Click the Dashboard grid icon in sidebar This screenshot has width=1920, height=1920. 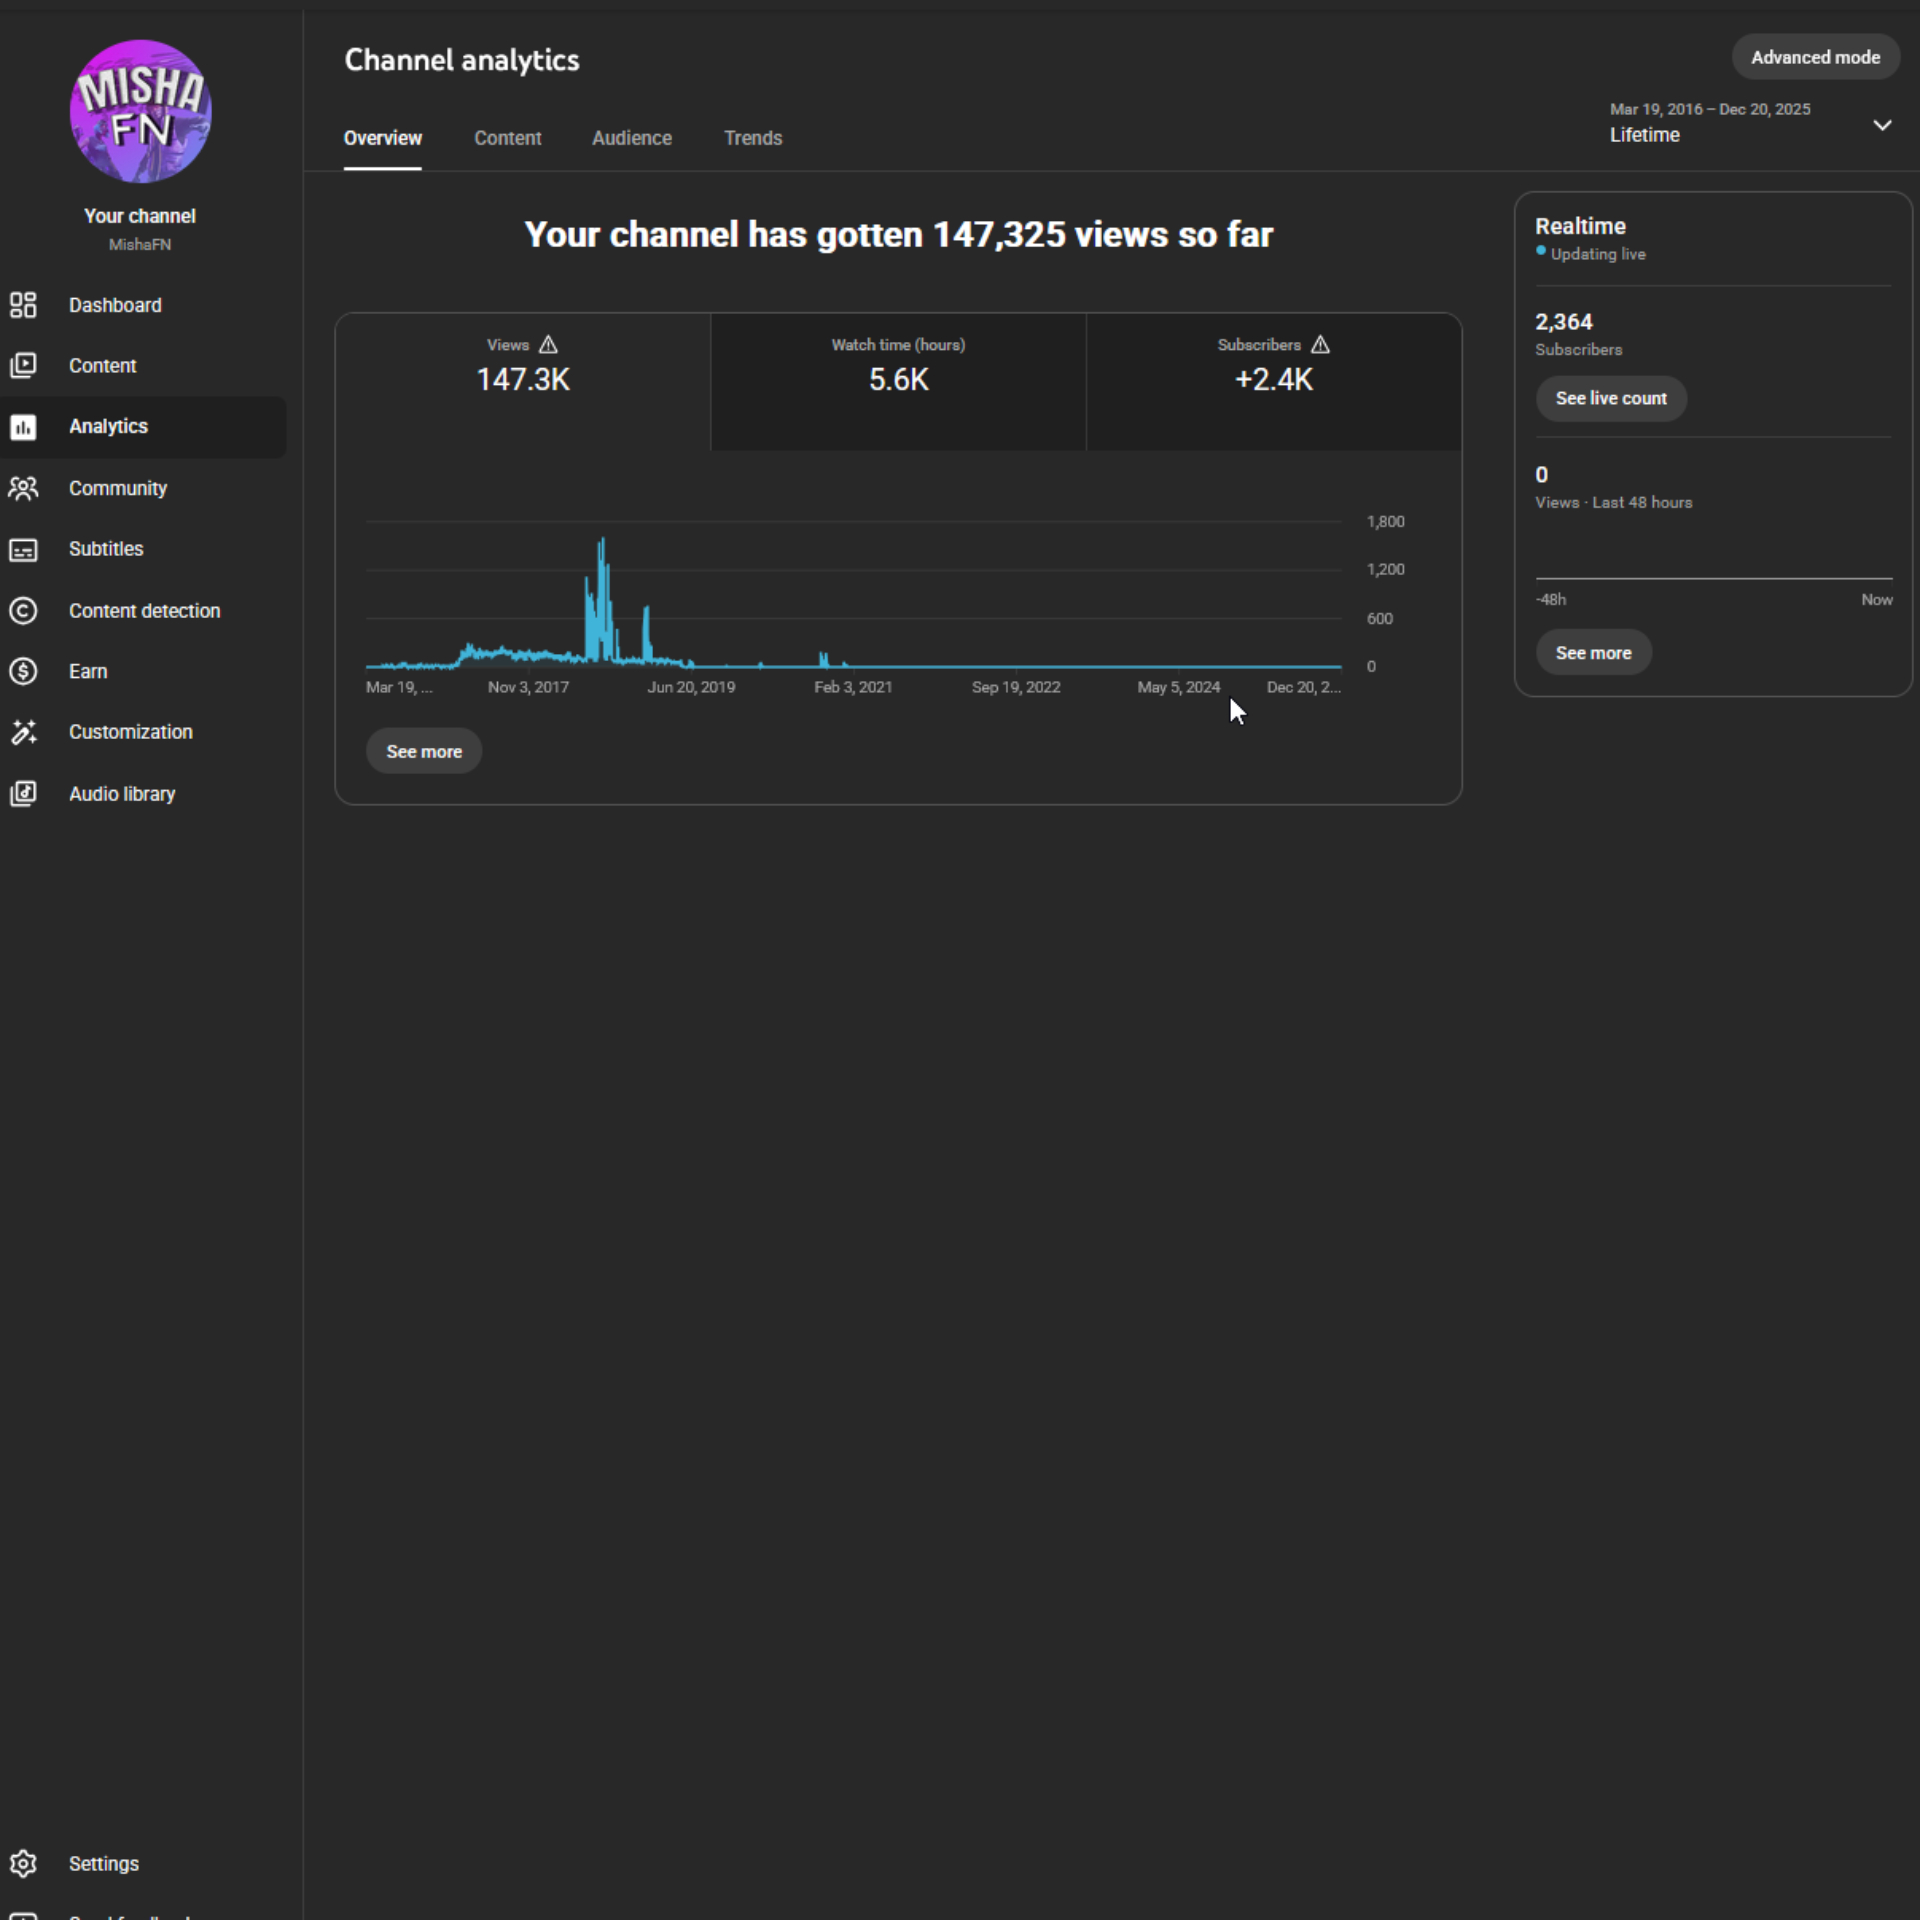click(23, 305)
